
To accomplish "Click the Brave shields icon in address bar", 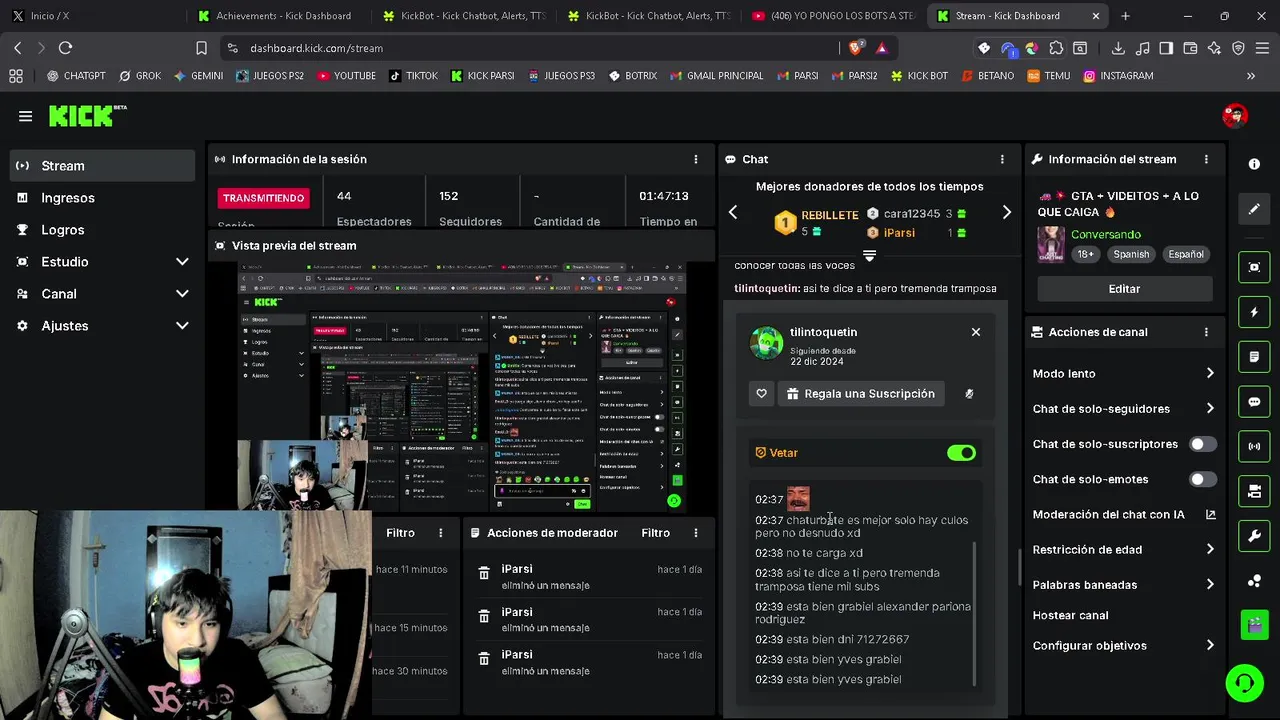I will coord(855,48).
